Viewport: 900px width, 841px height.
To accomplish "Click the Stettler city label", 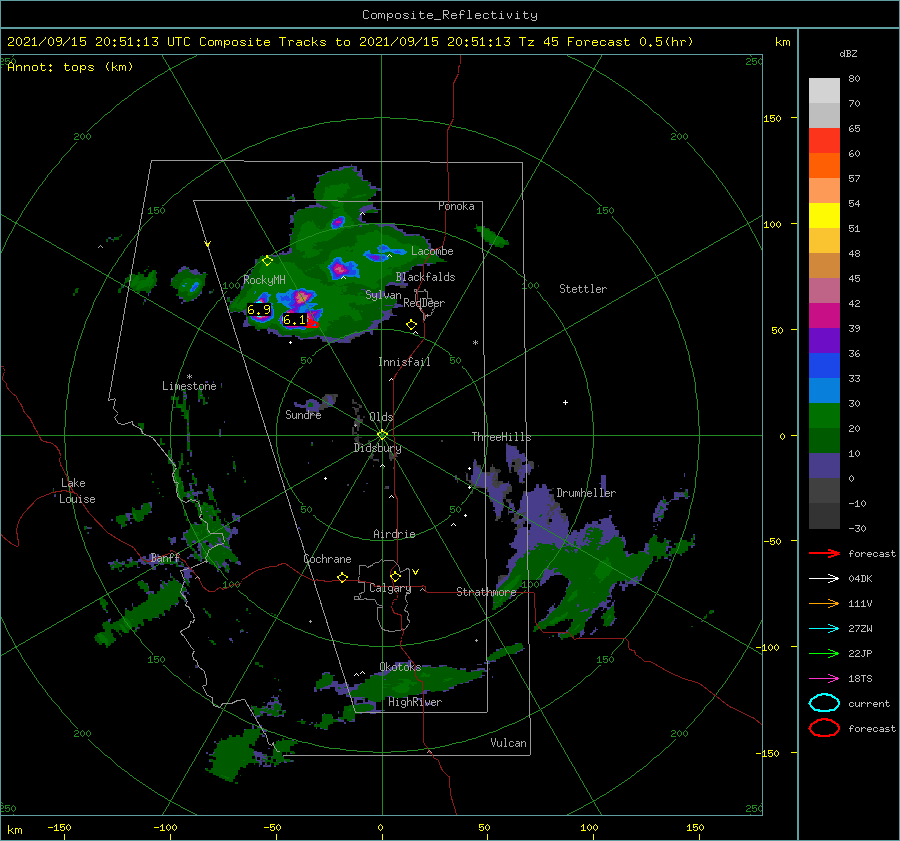I will [583, 289].
